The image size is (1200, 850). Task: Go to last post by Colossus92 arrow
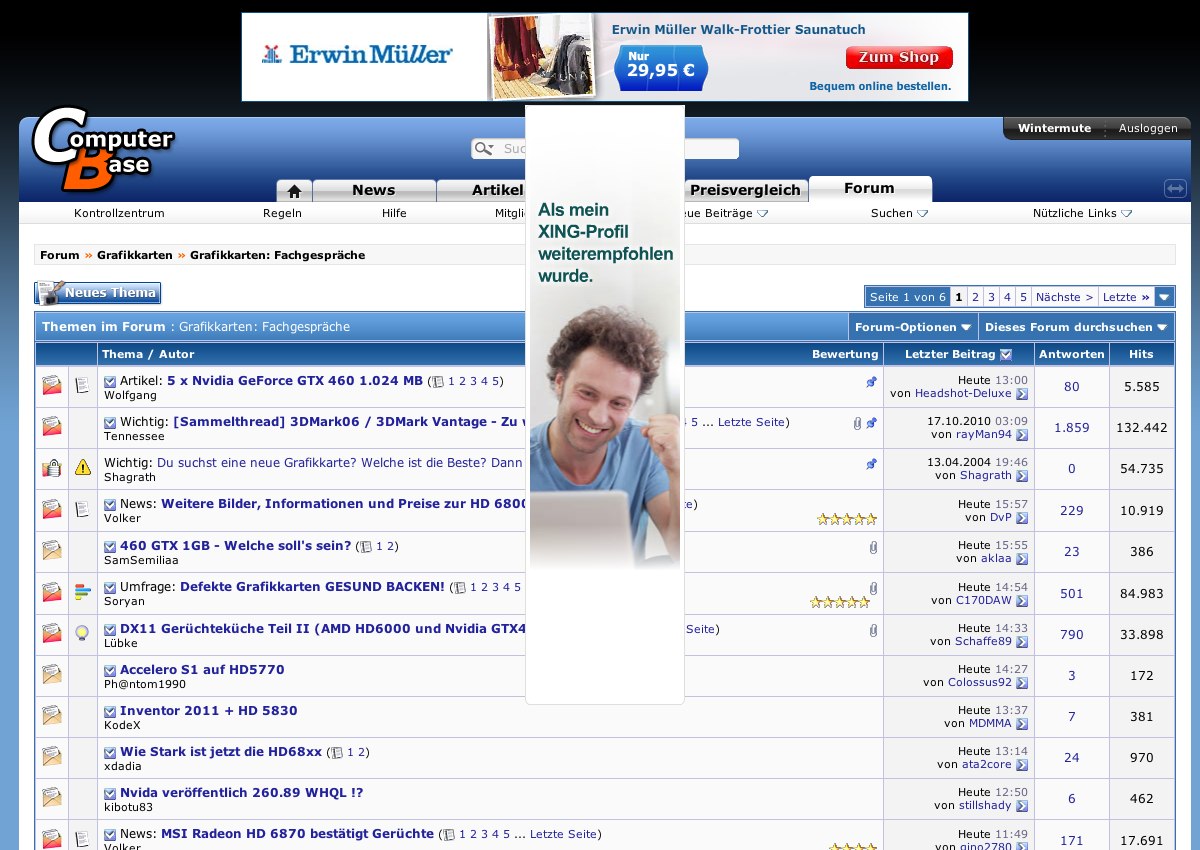(x=1022, y=683)
